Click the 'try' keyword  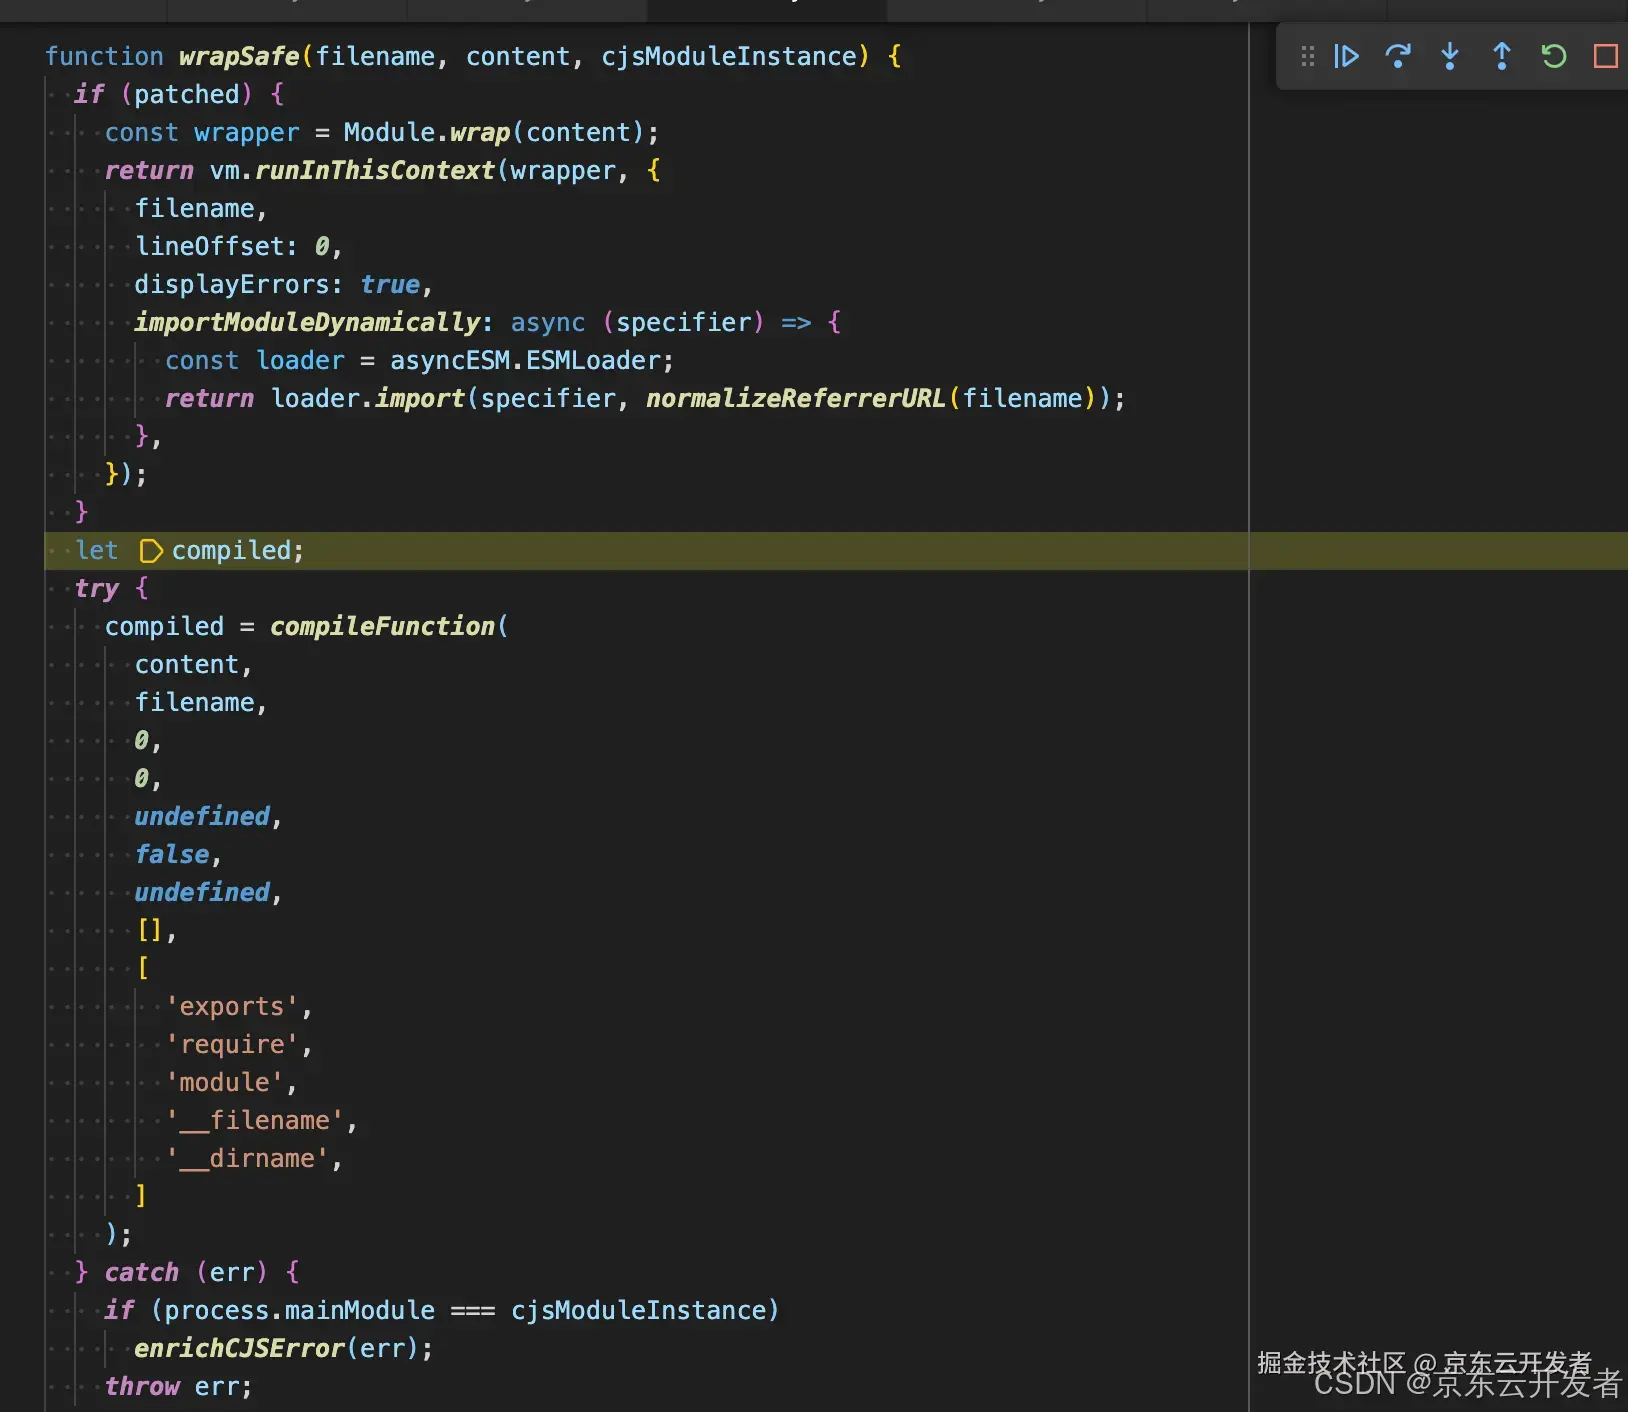(97, 589)
